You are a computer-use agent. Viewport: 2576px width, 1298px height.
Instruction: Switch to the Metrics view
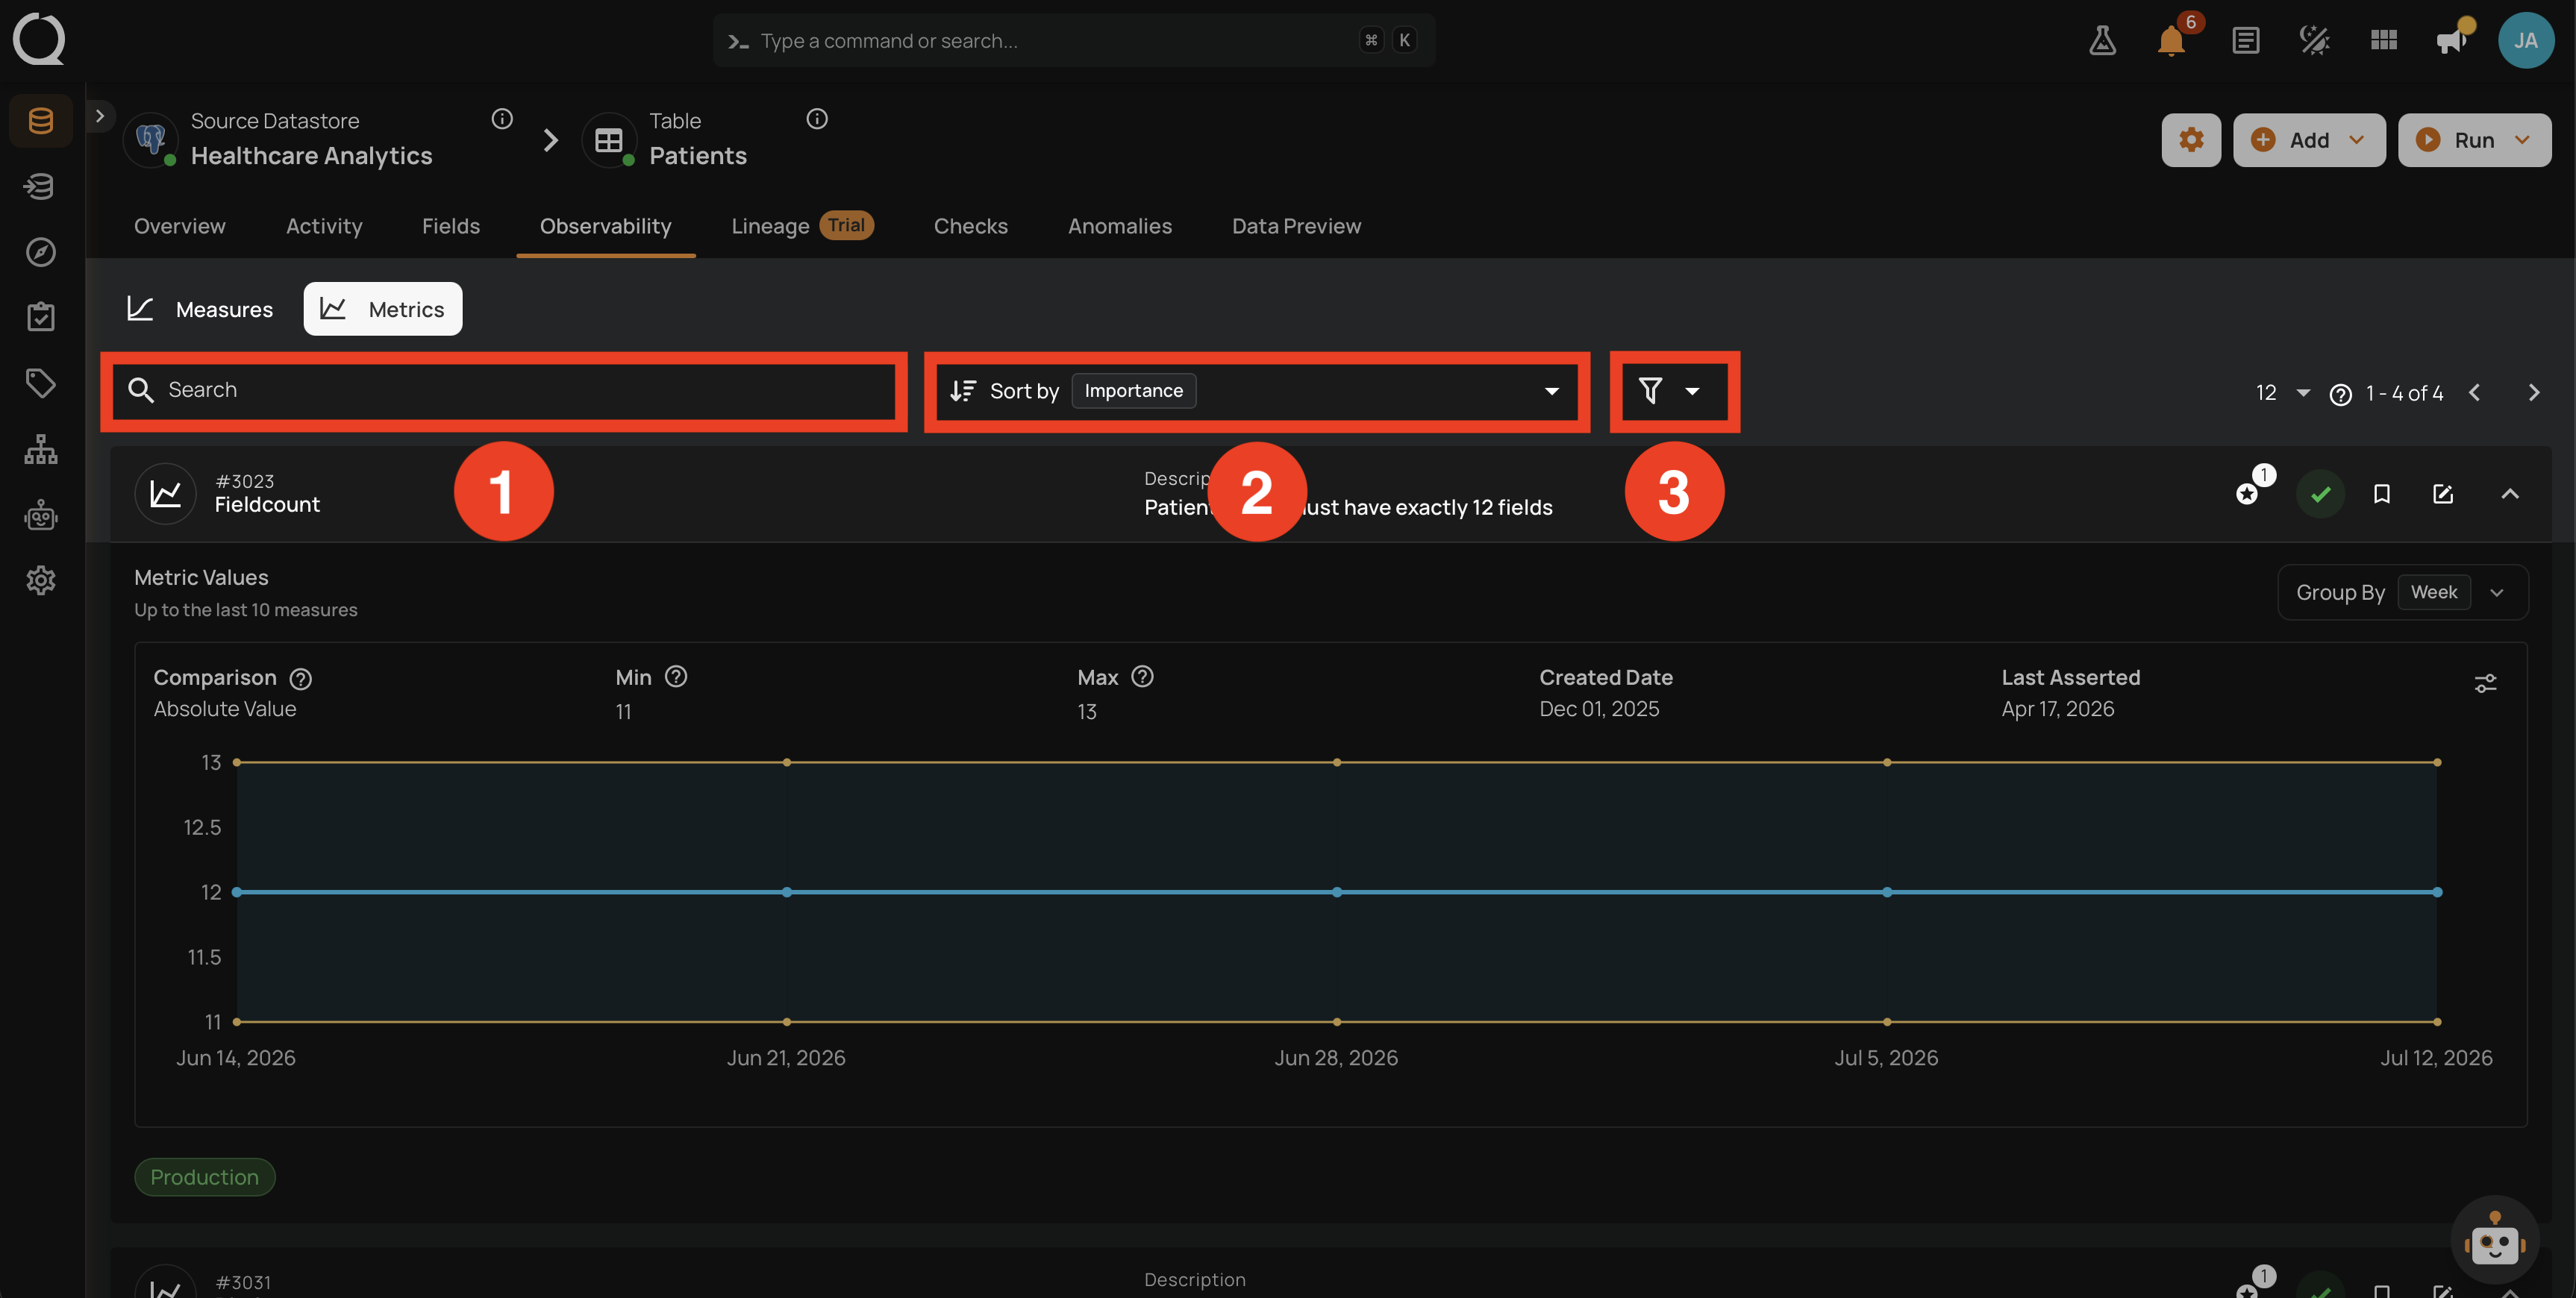[x=383, y=309]
